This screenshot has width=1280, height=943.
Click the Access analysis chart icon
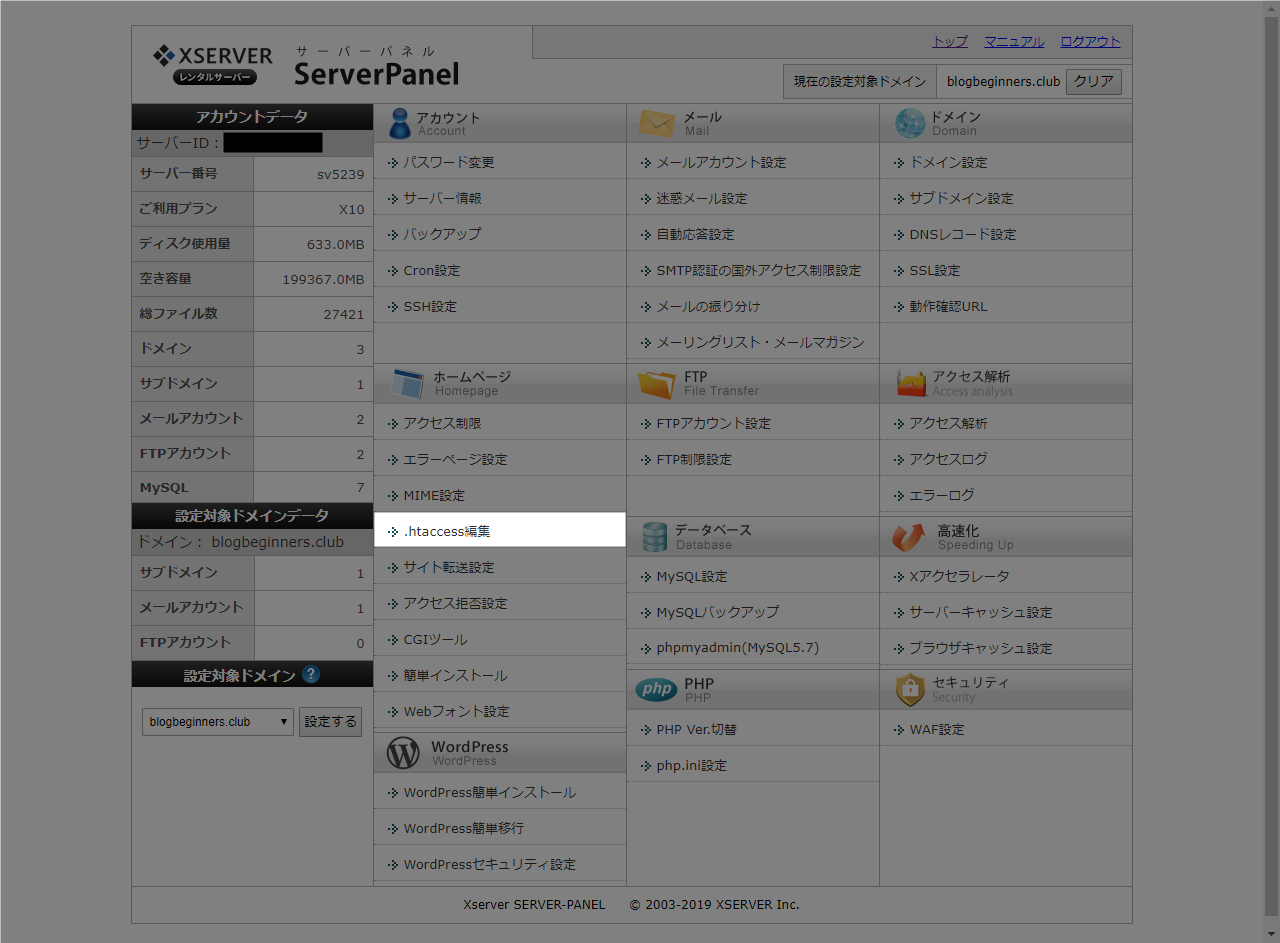(911, 383)
